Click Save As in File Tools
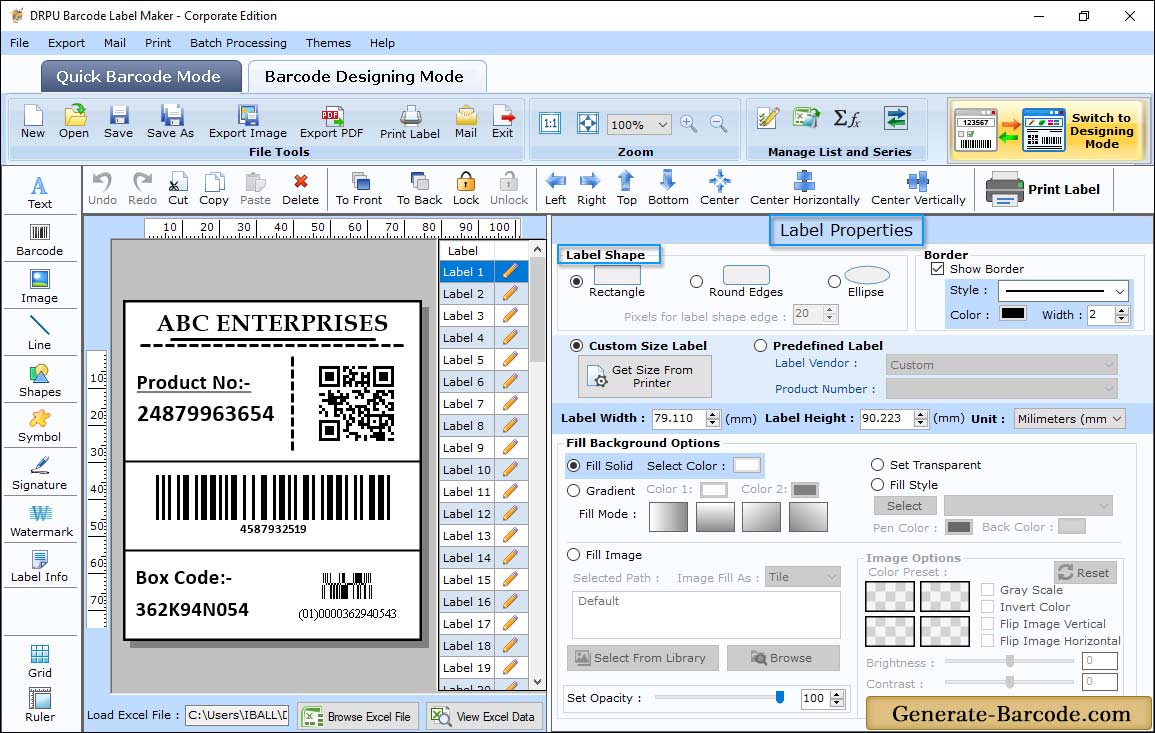The width and height of the screenshot is (1155, 733). pos(170,122)
